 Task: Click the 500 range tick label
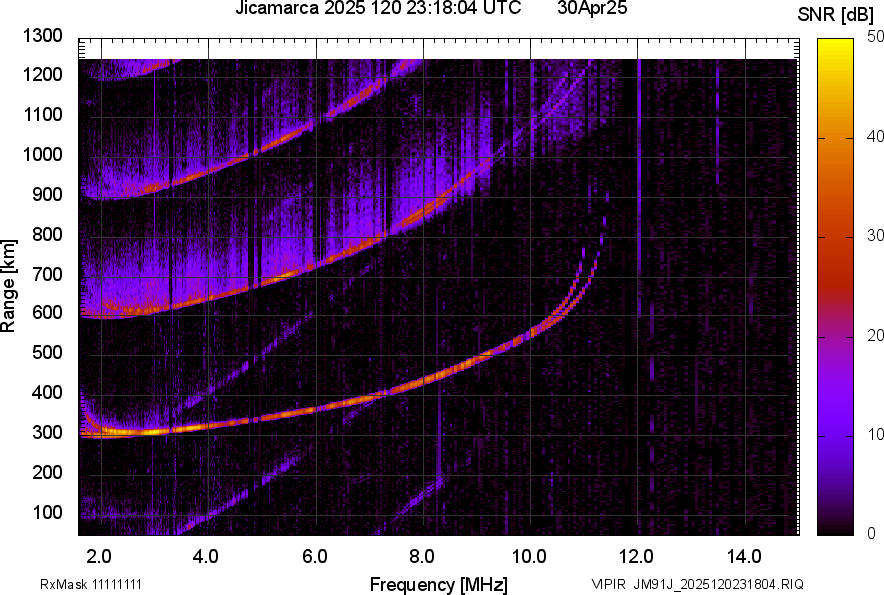(47, 352)
